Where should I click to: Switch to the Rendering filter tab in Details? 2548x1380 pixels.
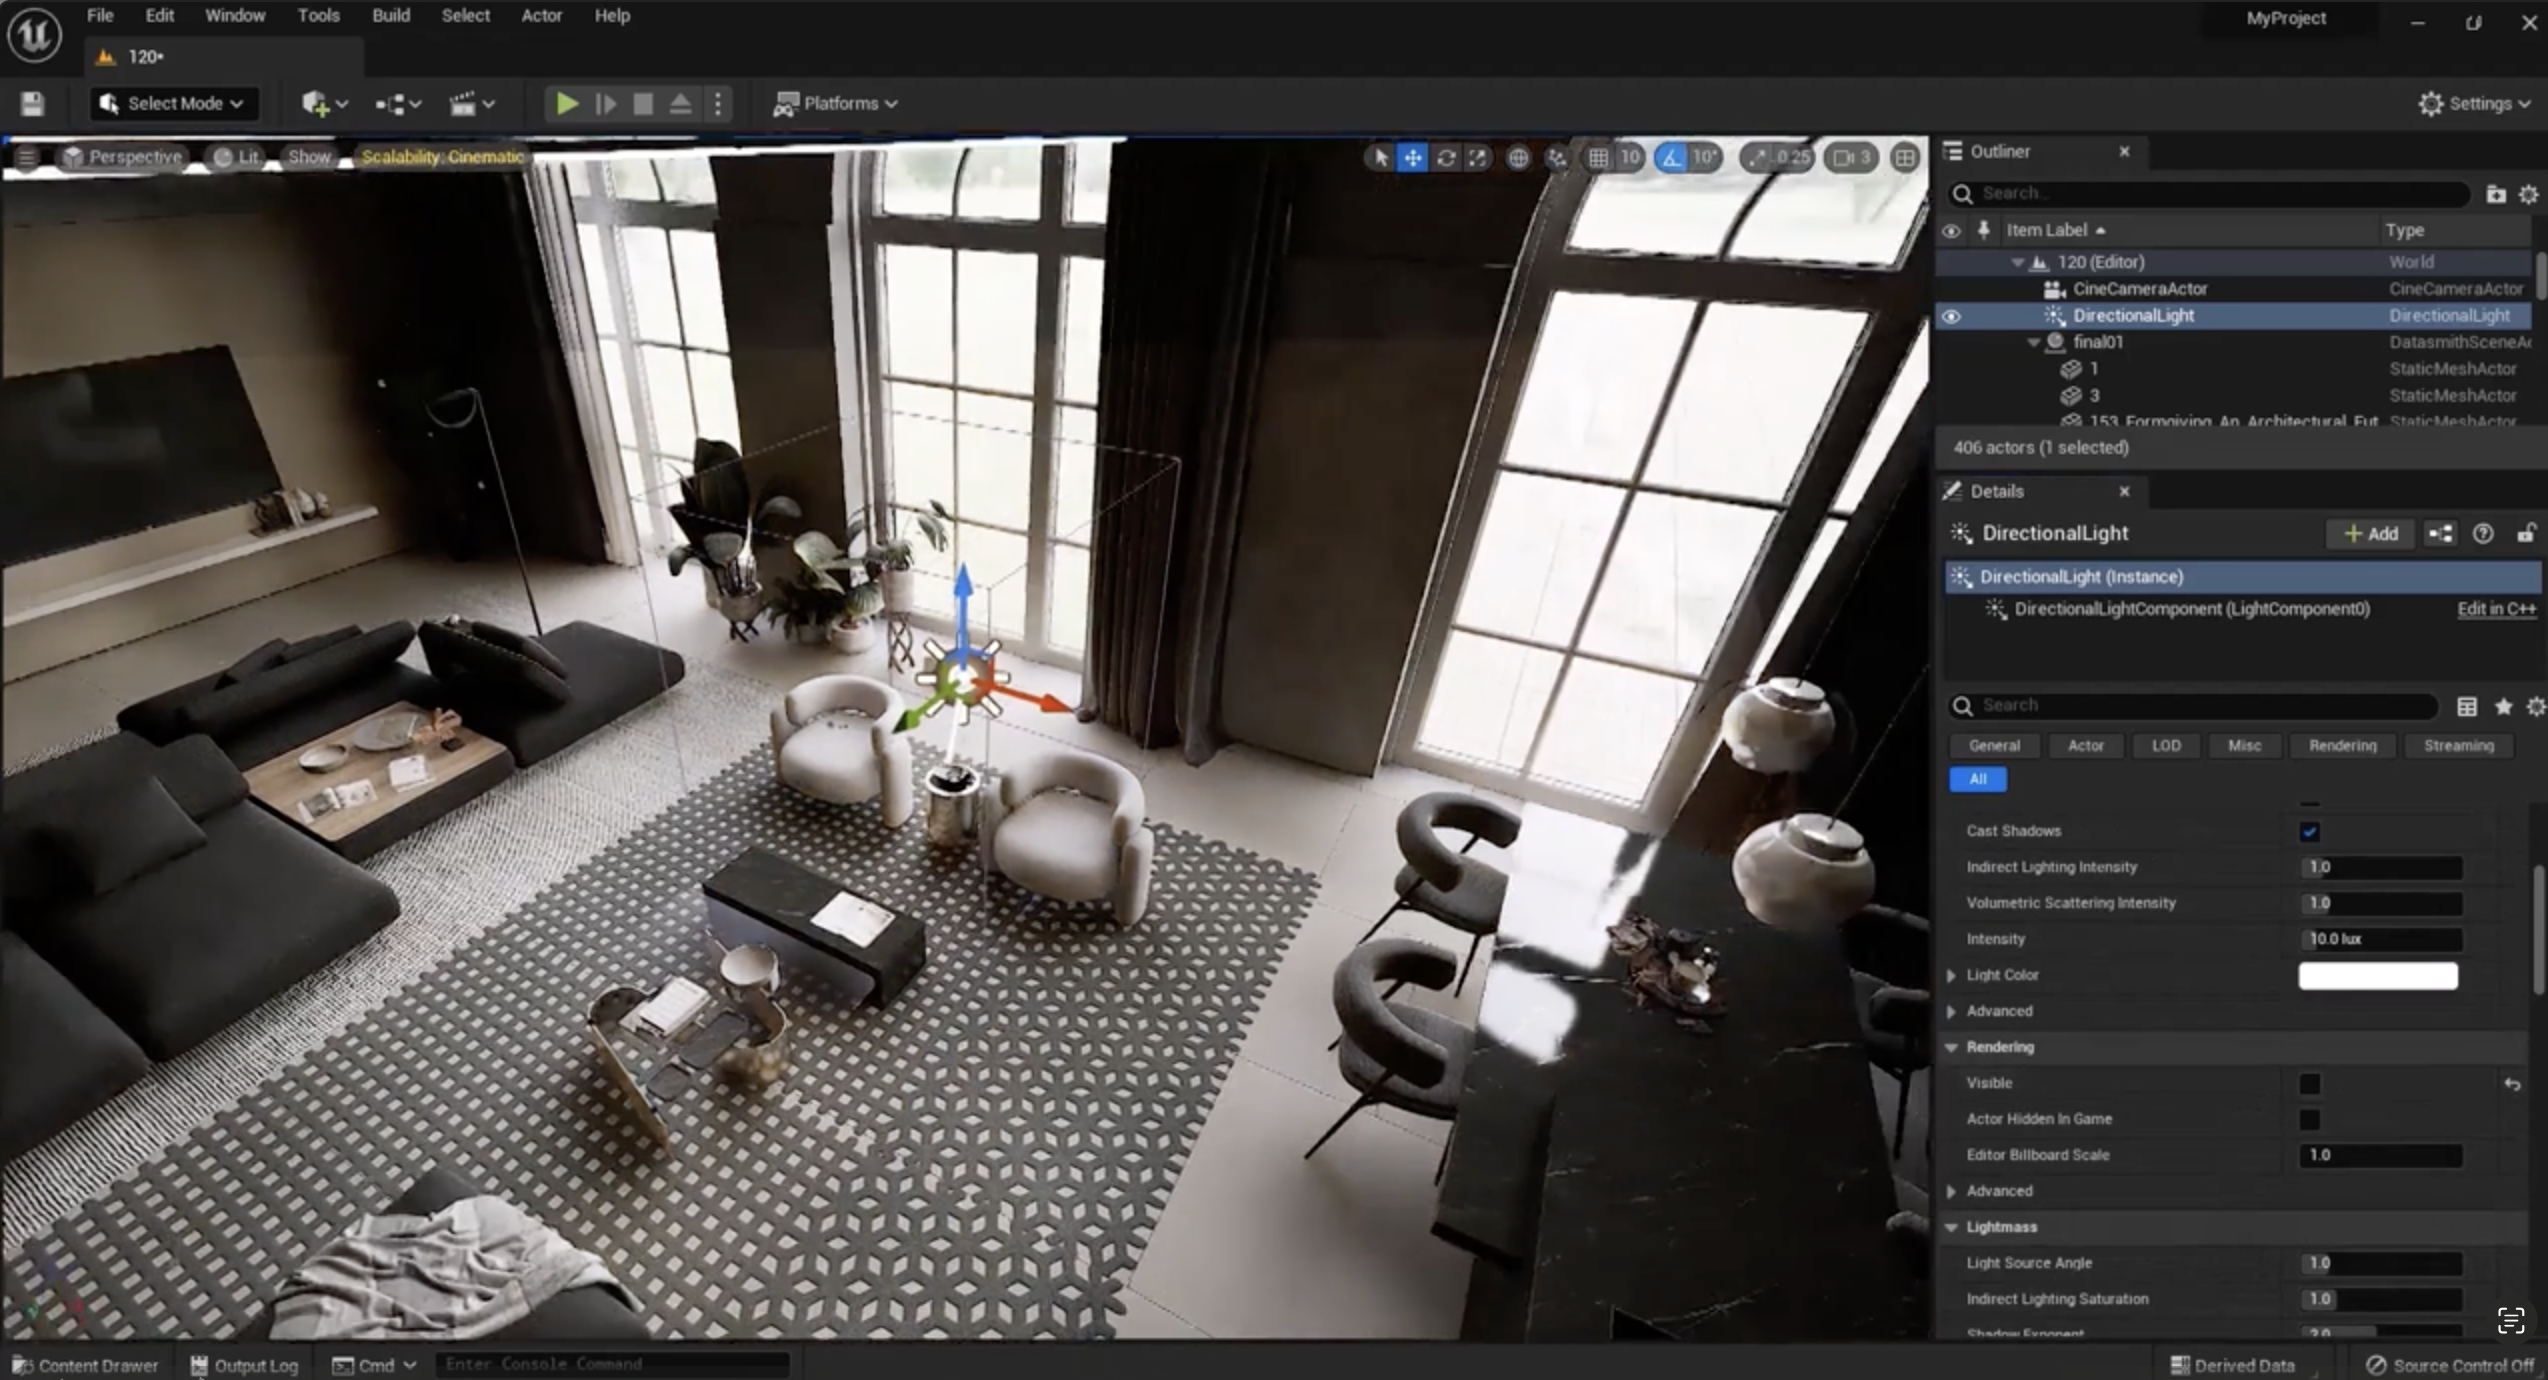coord(2341,745)
